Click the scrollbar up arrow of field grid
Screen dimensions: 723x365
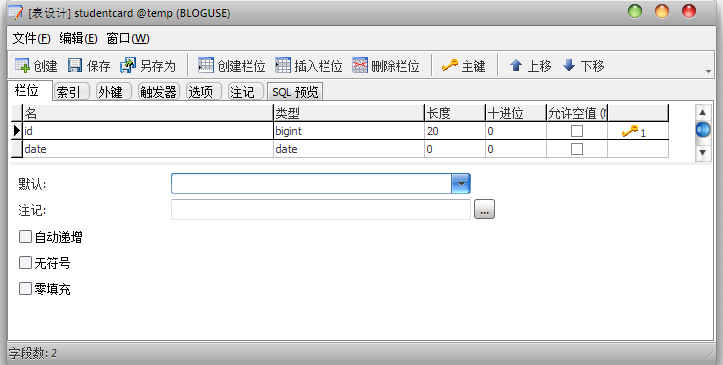702,112
